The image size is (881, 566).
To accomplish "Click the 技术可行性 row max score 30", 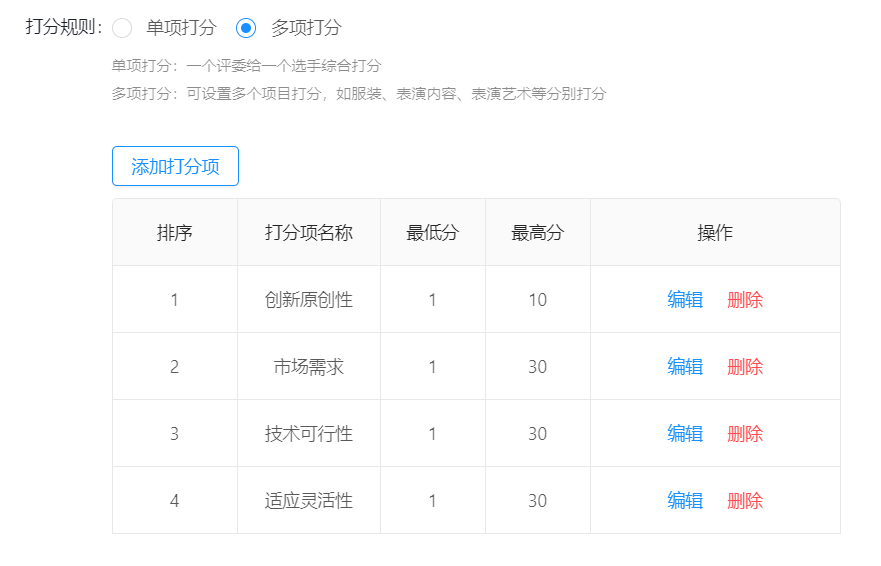I will coord(538,433).
